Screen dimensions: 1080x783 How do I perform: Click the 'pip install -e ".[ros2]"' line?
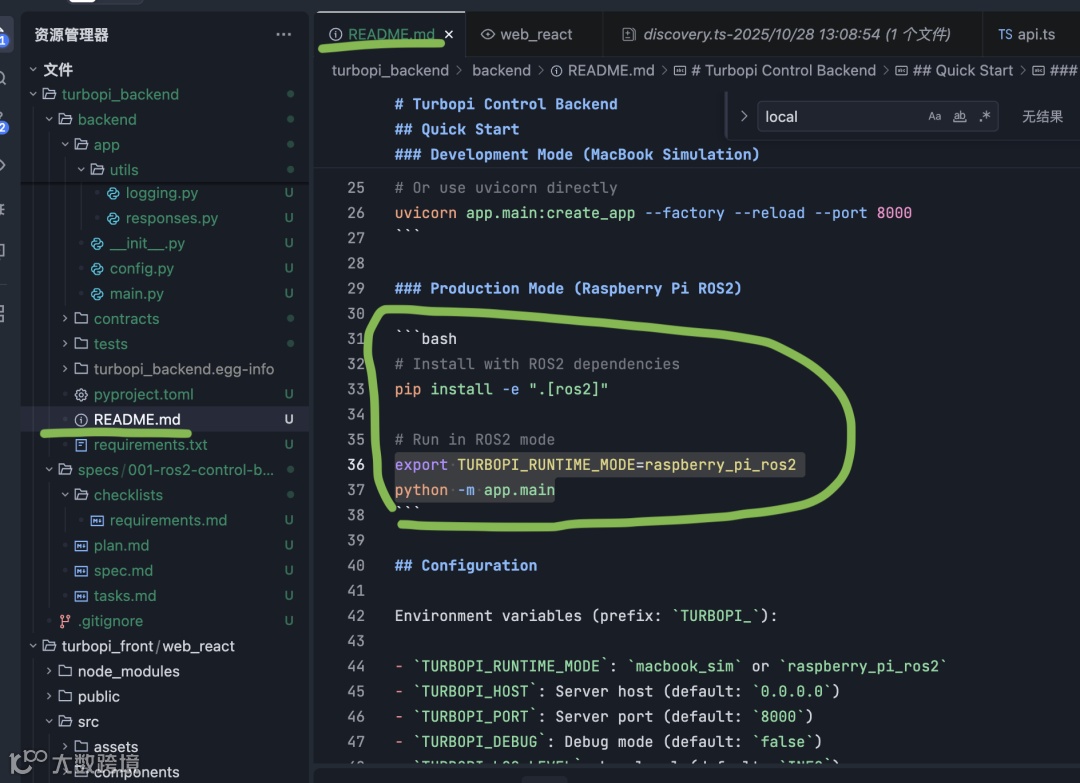coord(501,389)
